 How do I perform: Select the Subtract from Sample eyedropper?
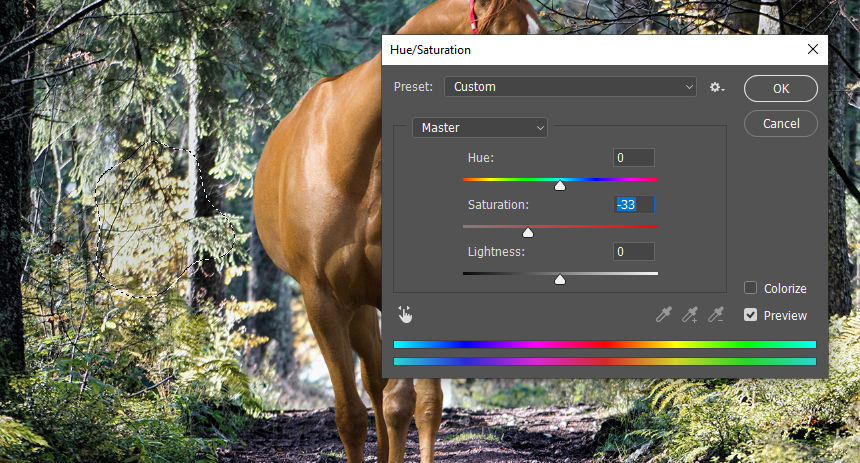pos(716,314)
